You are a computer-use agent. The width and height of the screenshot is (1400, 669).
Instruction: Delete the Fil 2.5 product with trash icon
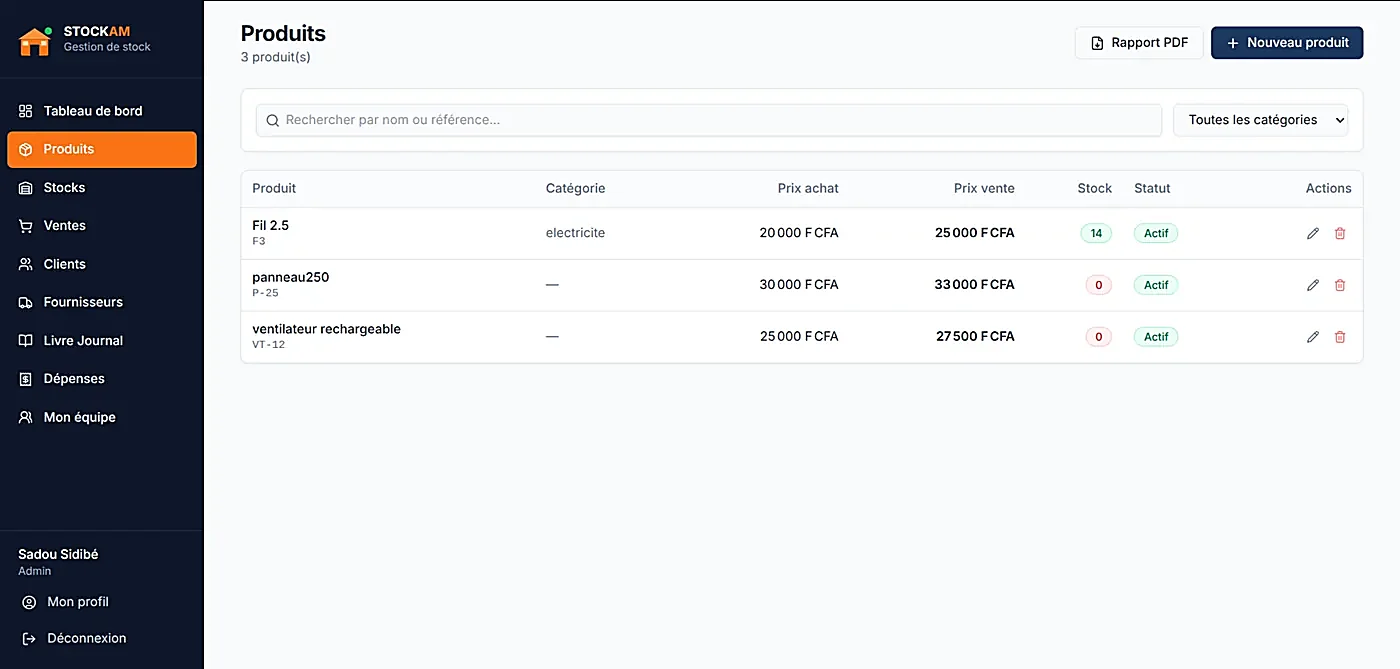coord(1340,233)
